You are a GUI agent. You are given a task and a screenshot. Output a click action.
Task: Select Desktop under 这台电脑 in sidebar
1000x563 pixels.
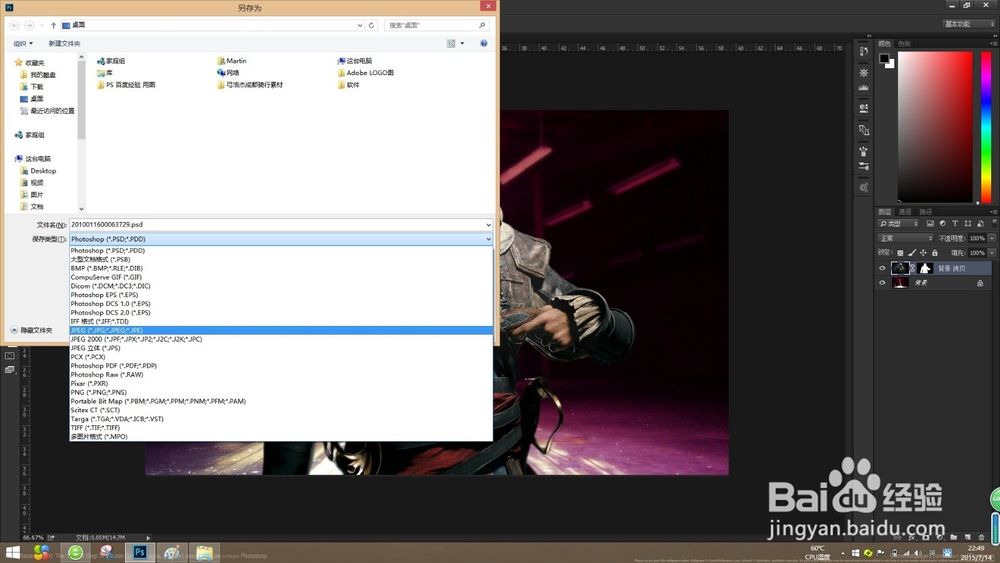[x=38, y=171]
